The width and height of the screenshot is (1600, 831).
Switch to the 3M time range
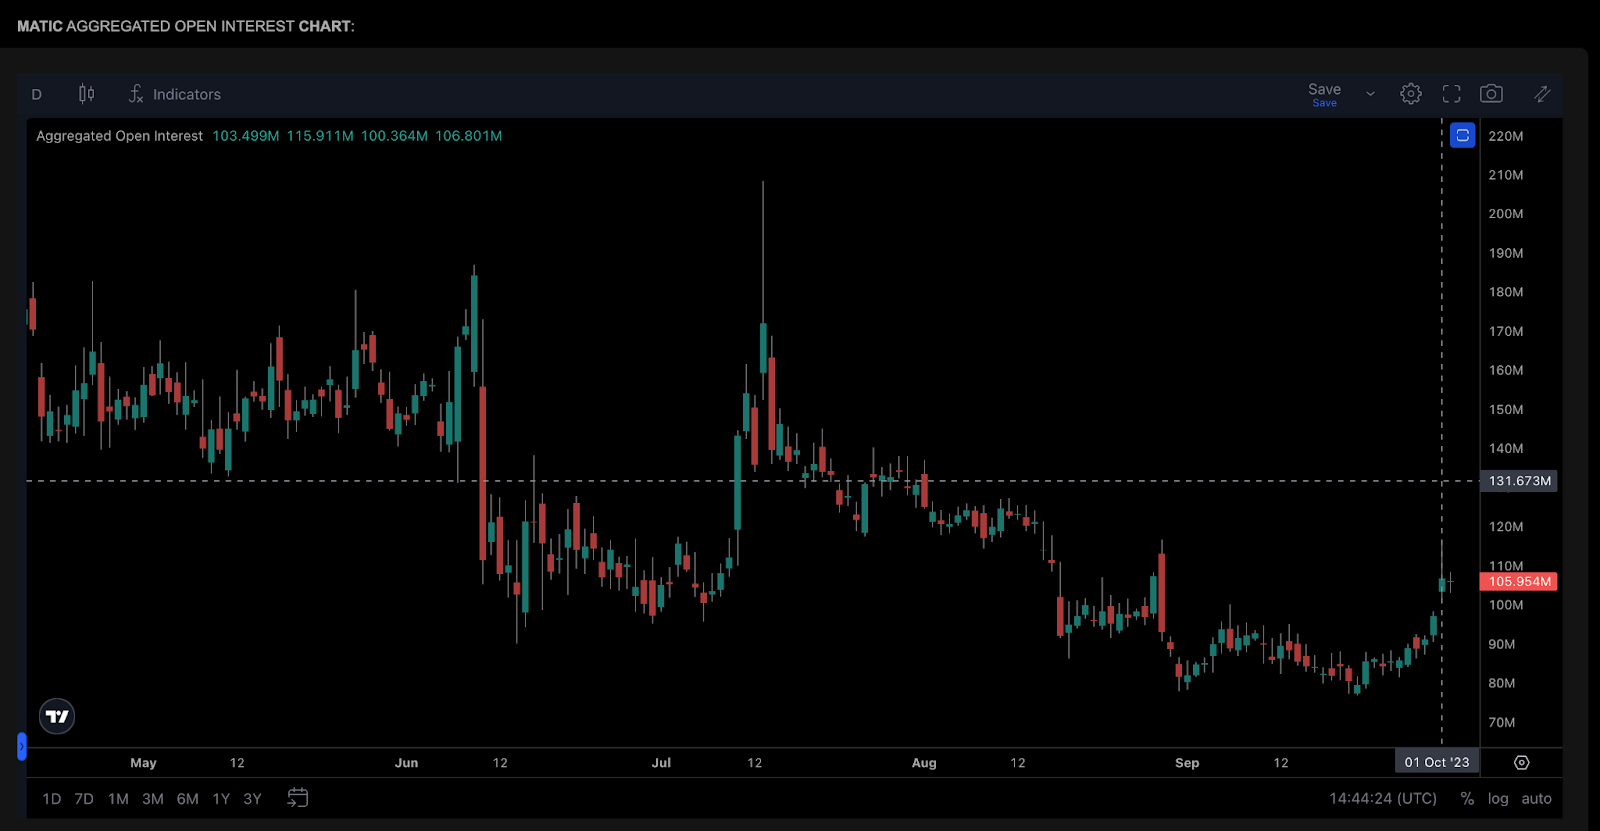pyautogui.click(x=152, y=798)
